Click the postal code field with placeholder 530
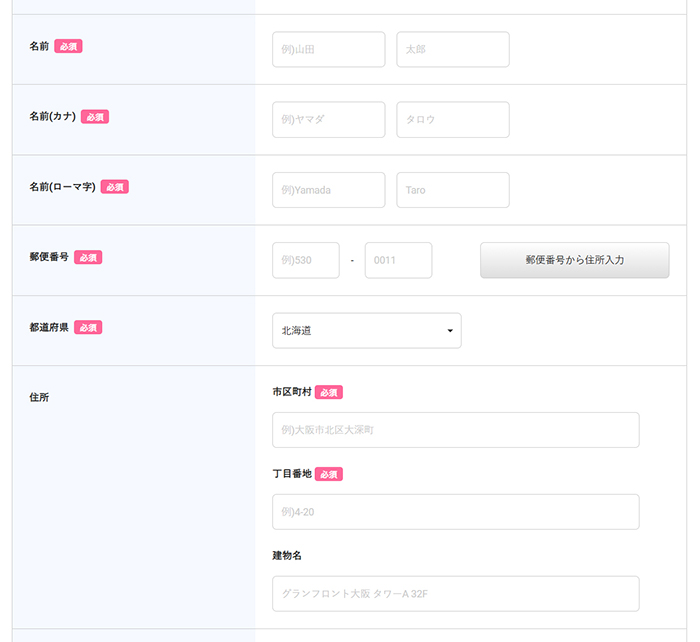700x642 pixels. click(305, 260)
